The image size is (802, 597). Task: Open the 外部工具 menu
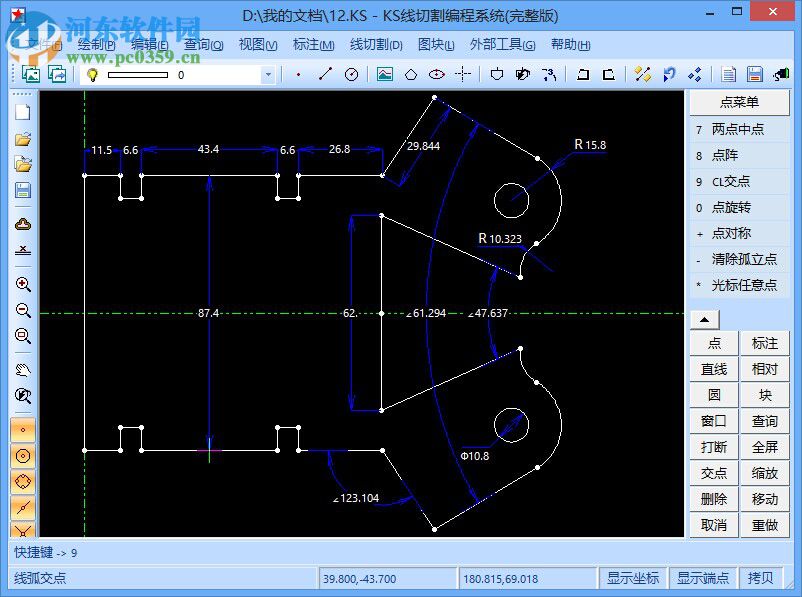coord(502,44)
